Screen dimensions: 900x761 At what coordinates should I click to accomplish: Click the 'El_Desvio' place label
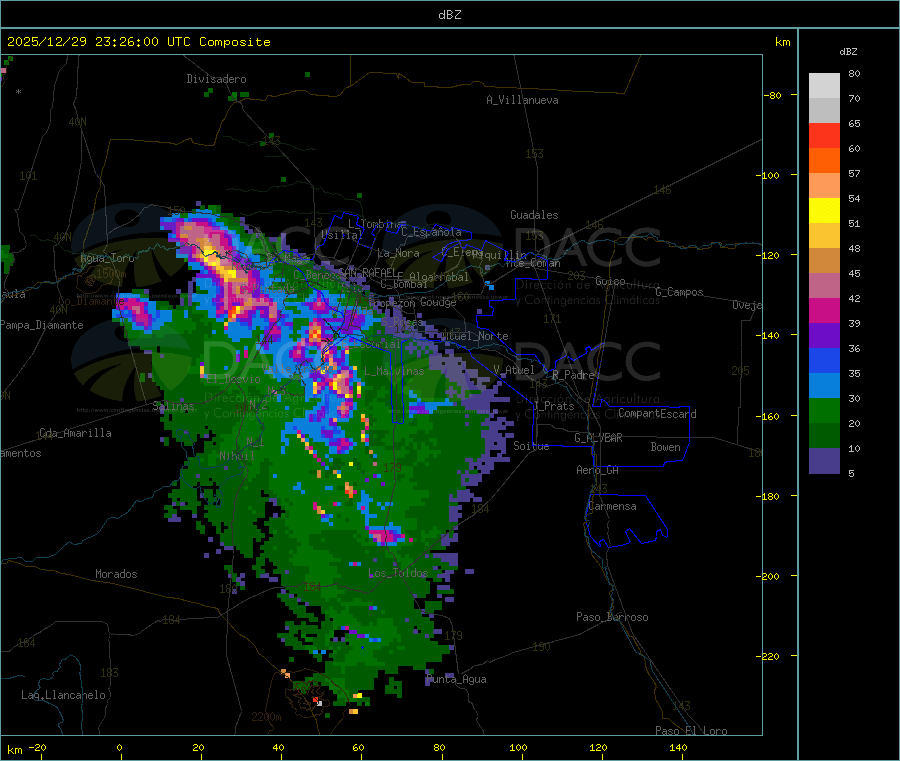click(x=233, y=379)
